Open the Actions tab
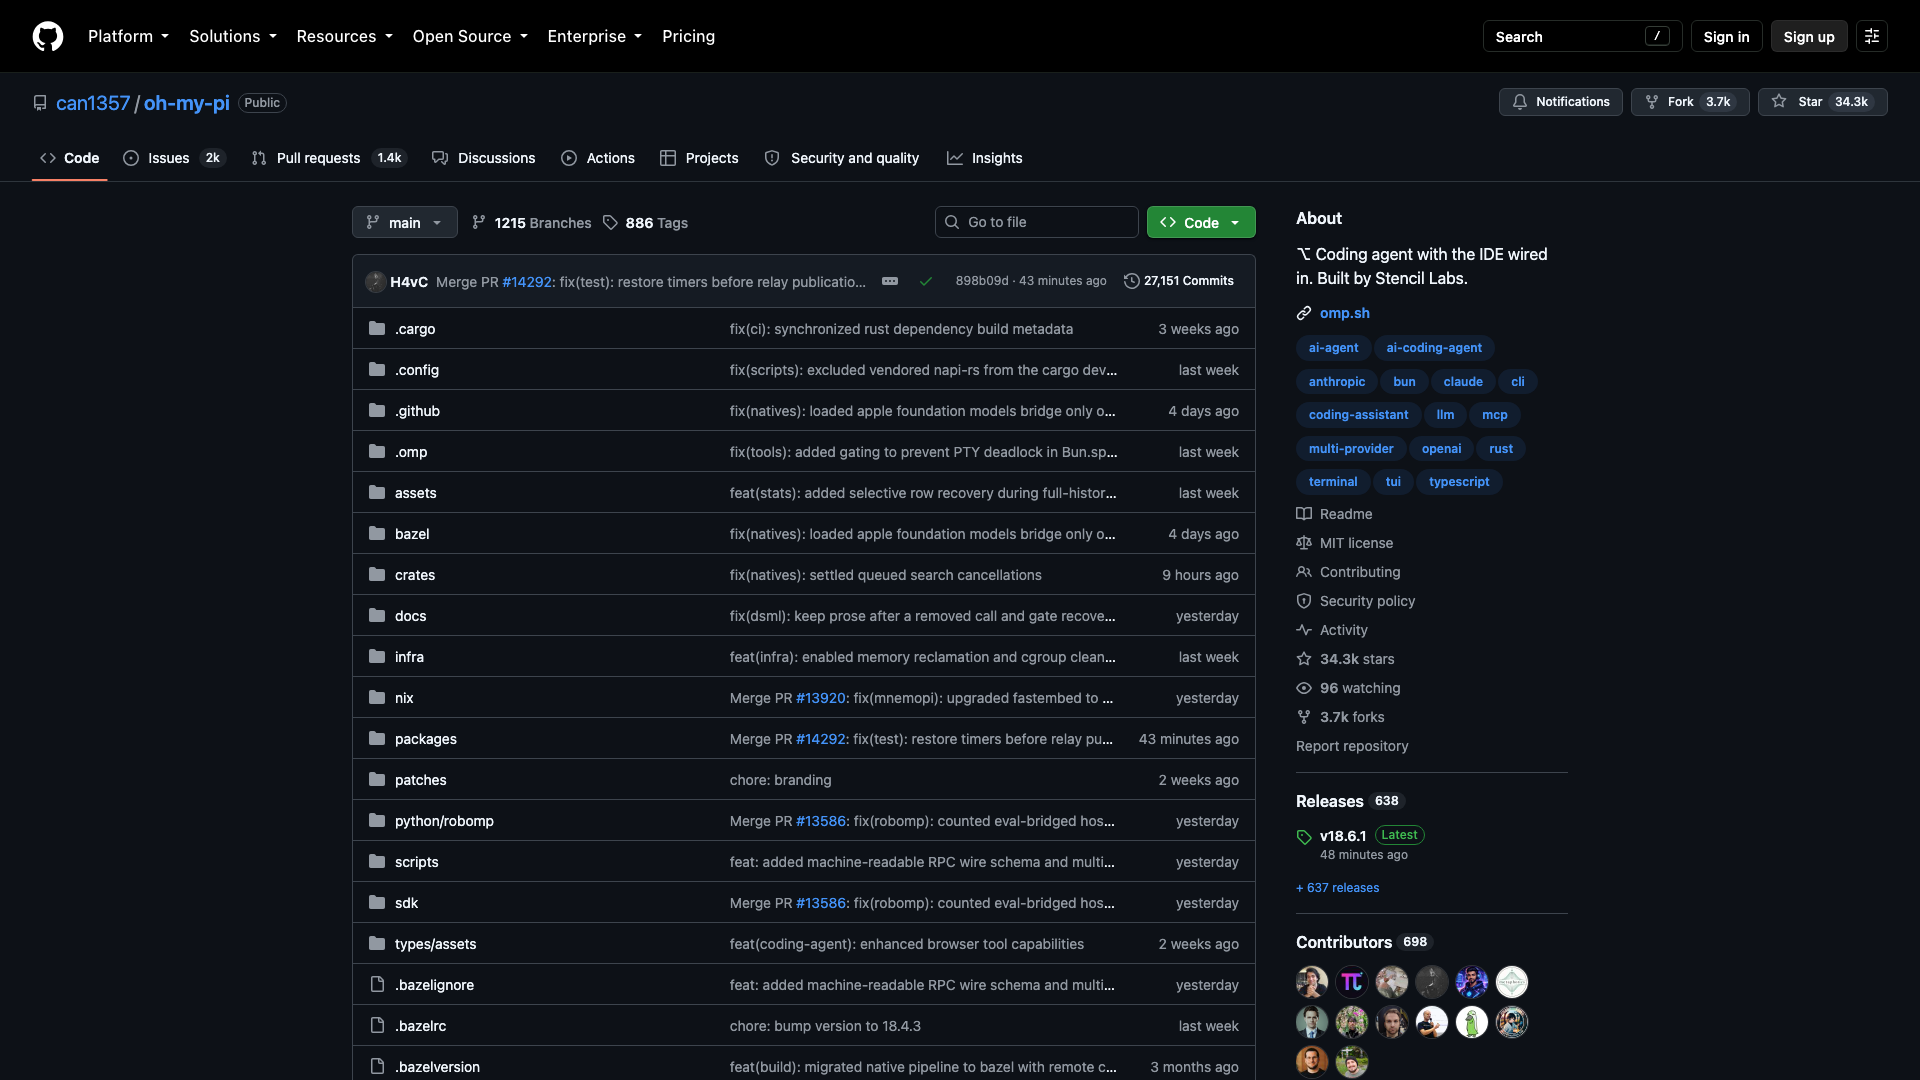1920x1080 pixels. (598, 158)
